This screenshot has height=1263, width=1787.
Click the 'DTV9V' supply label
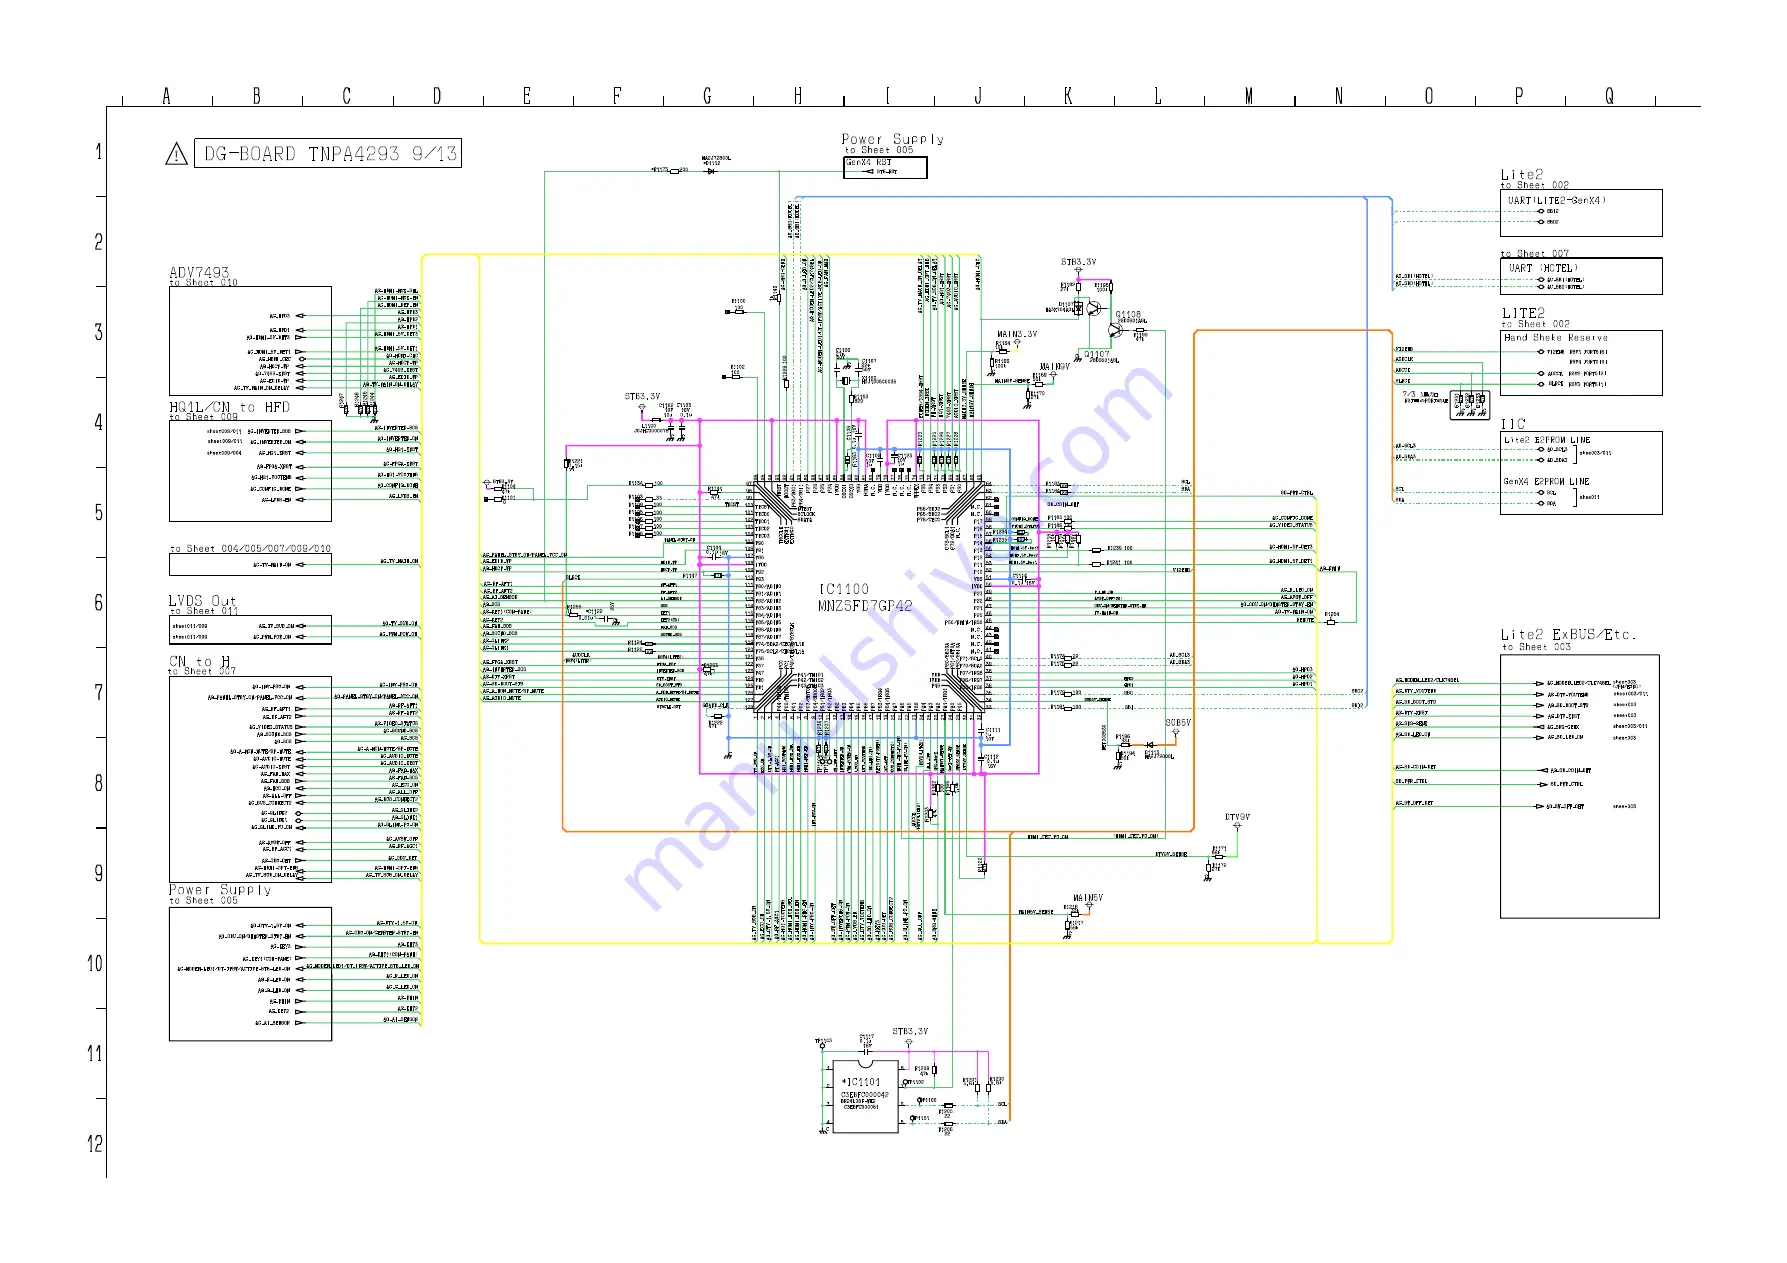tap(1237, 817)
